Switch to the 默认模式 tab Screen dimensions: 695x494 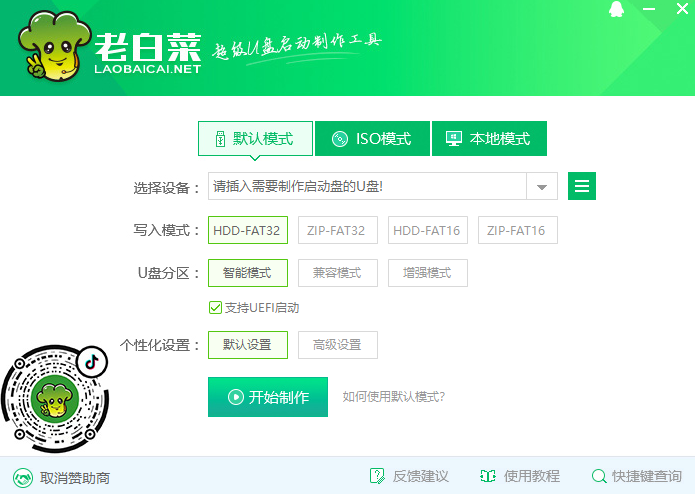click(x=255, y=139)
